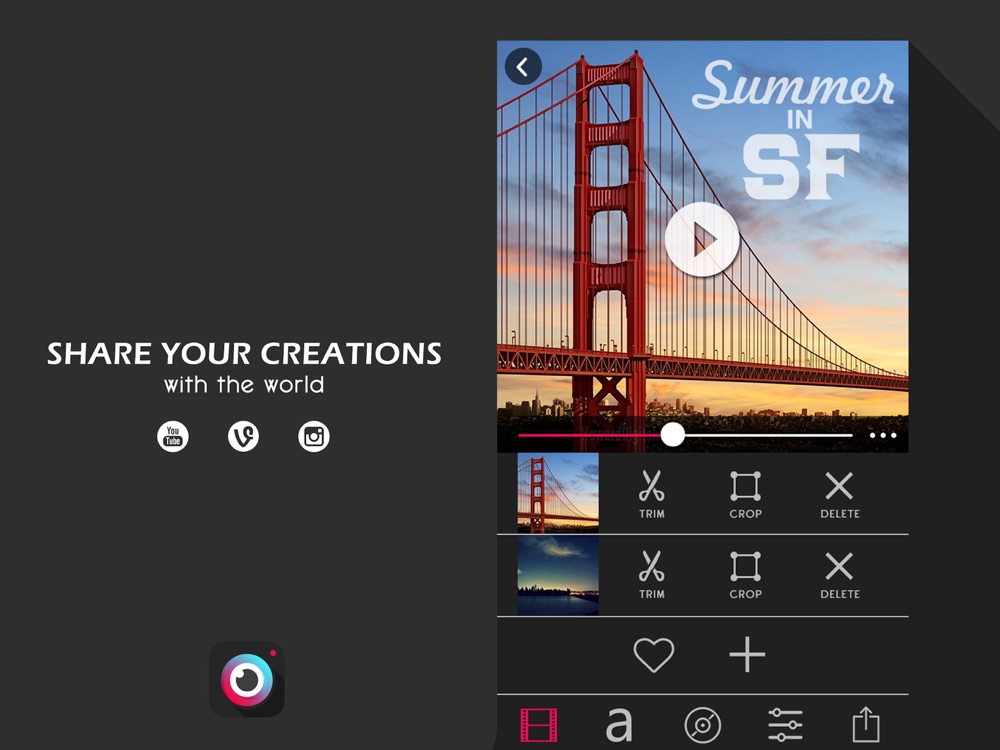Viewport: 1000px width, 750px height.
Task: Open the three-dot more options menu
Action: coord(883,436)
